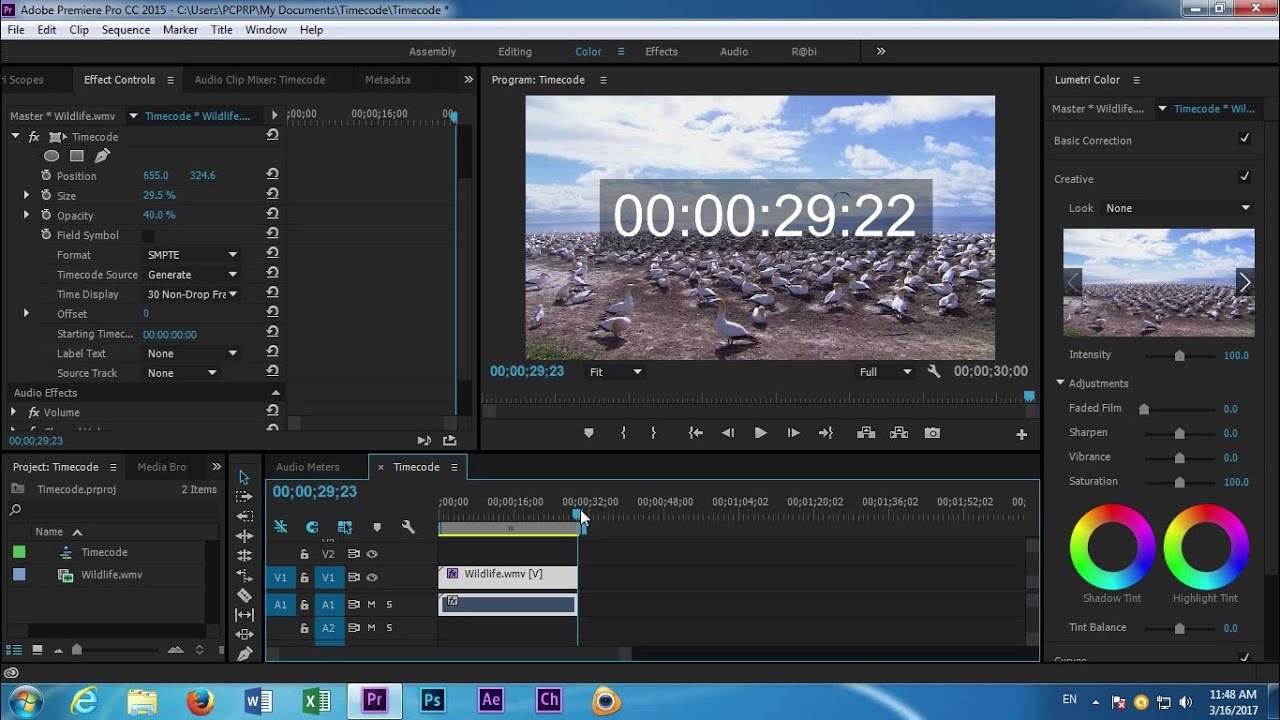This screenshot has height=720, width=1280.
Task: Click the Saturation slider handle
Action: click(1179, 482)
